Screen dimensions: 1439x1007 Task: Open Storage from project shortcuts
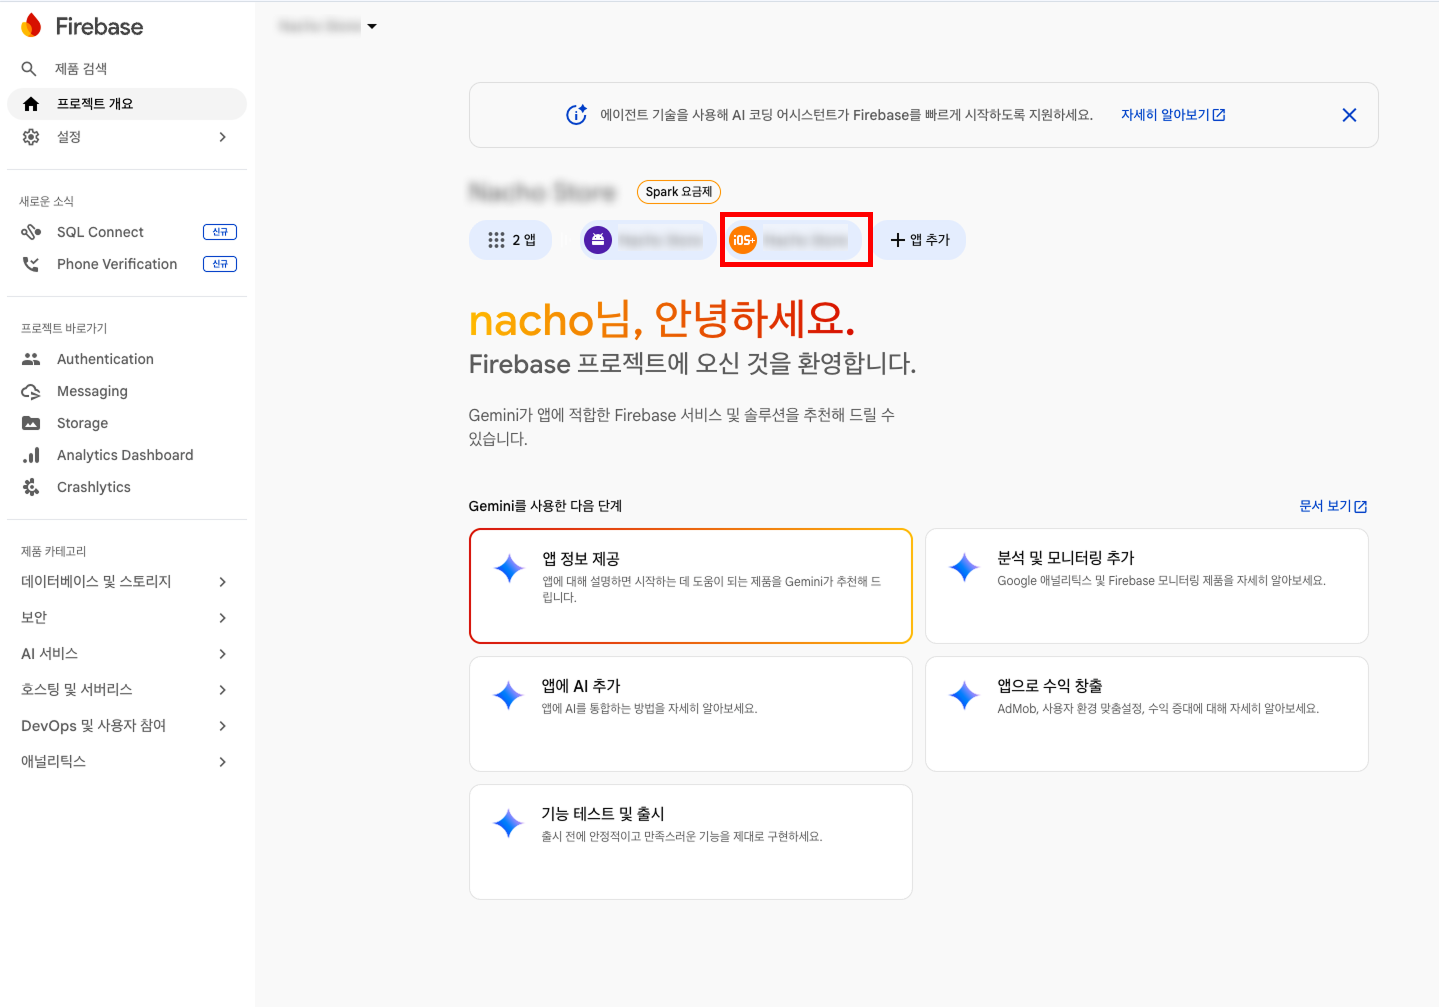point(127,423)
